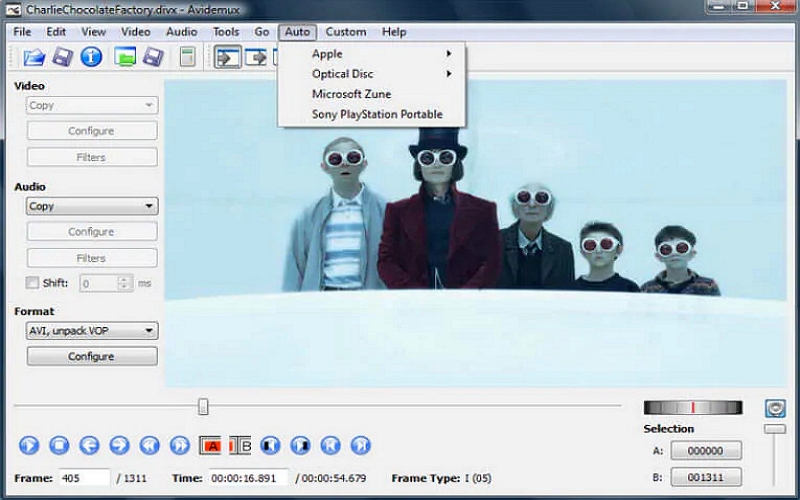
Task: Expand the Optical Disc submenu arrow
Action: (x=449, y=74)
